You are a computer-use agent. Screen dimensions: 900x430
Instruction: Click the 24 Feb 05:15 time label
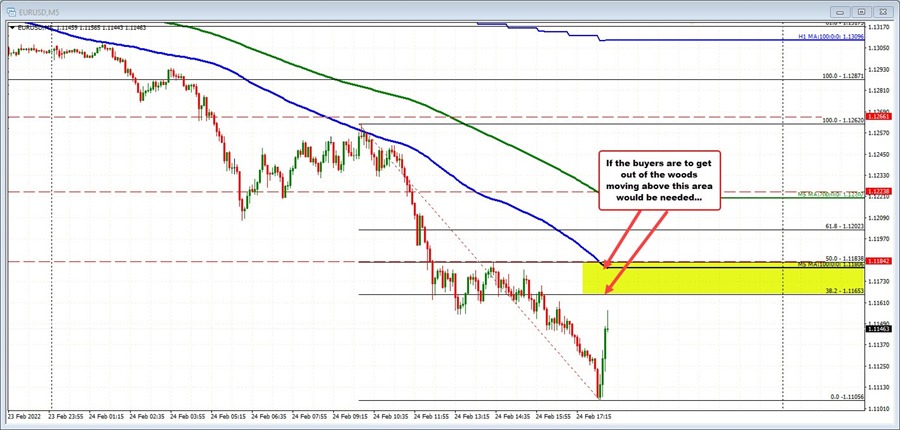pyautogui.click(x=228, y=415)
